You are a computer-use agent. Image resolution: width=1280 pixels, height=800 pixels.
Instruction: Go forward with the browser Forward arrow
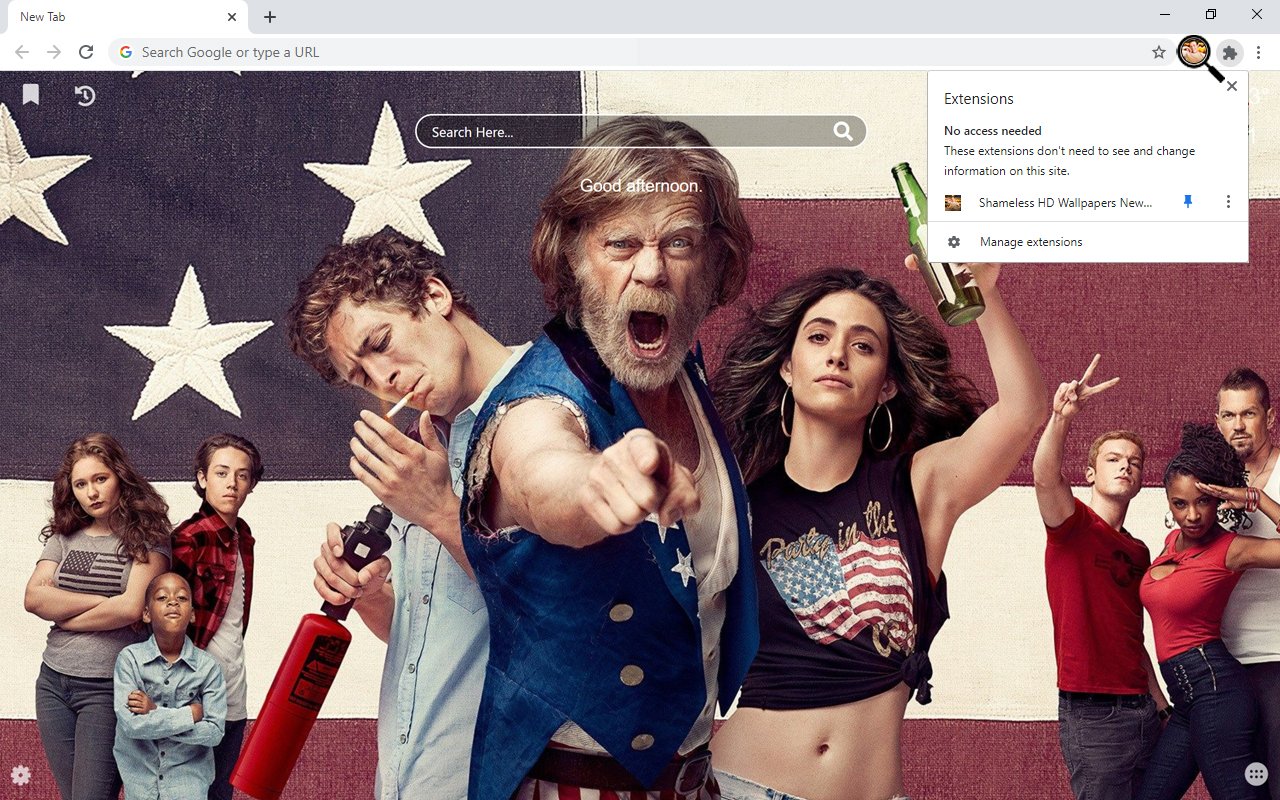click(54, 52)
